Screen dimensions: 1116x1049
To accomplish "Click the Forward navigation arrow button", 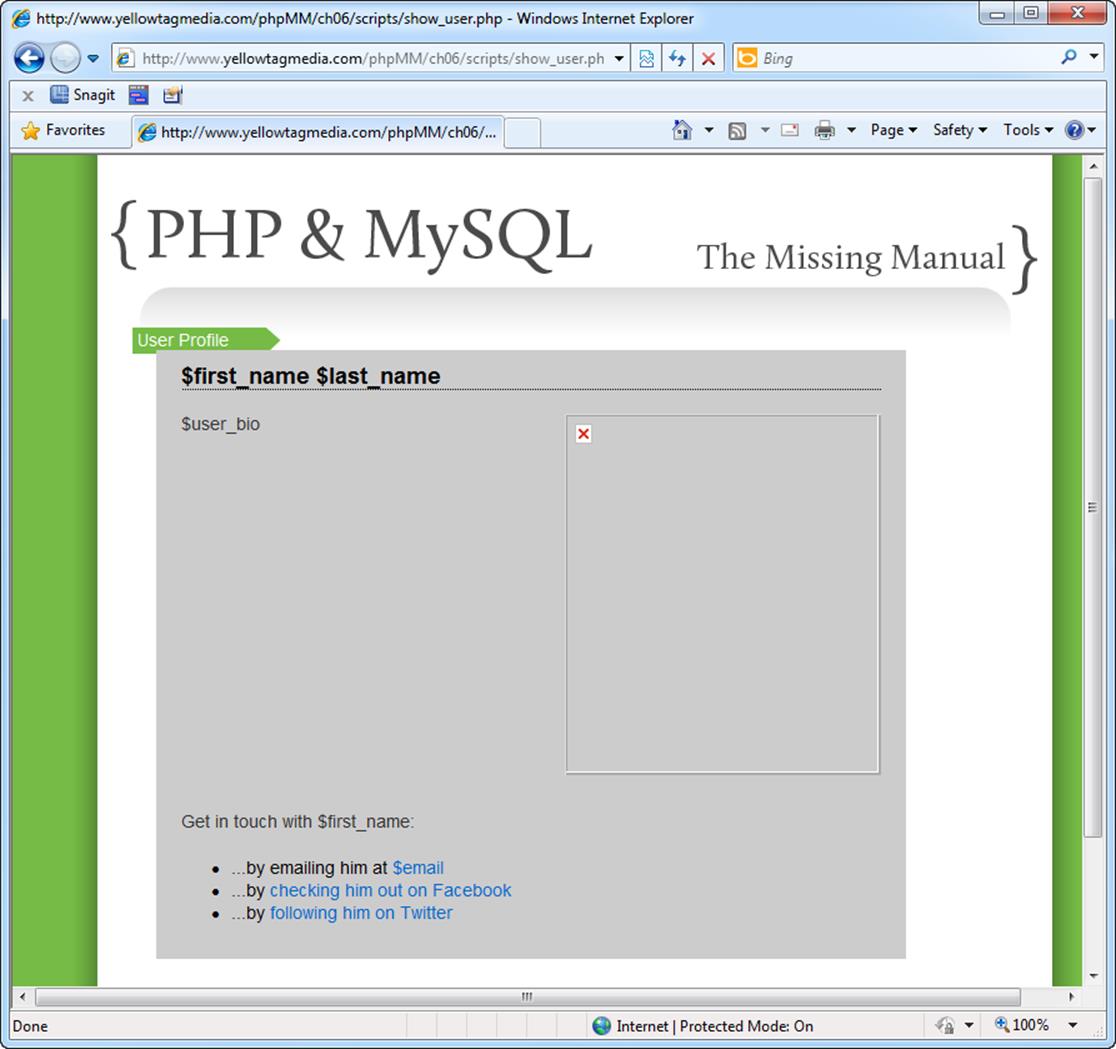I will [x=65, y=58].
